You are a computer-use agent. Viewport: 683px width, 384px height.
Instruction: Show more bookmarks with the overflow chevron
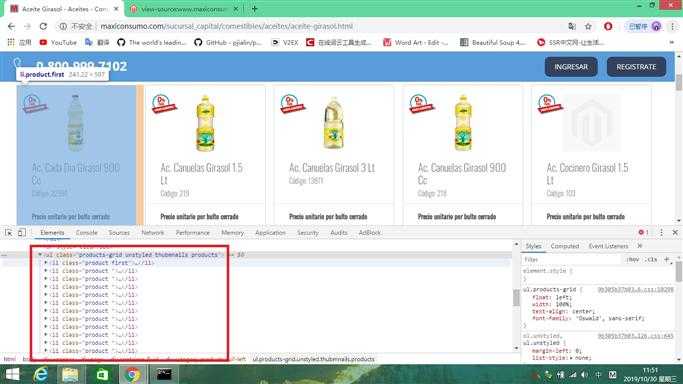[x=671, y=42]
